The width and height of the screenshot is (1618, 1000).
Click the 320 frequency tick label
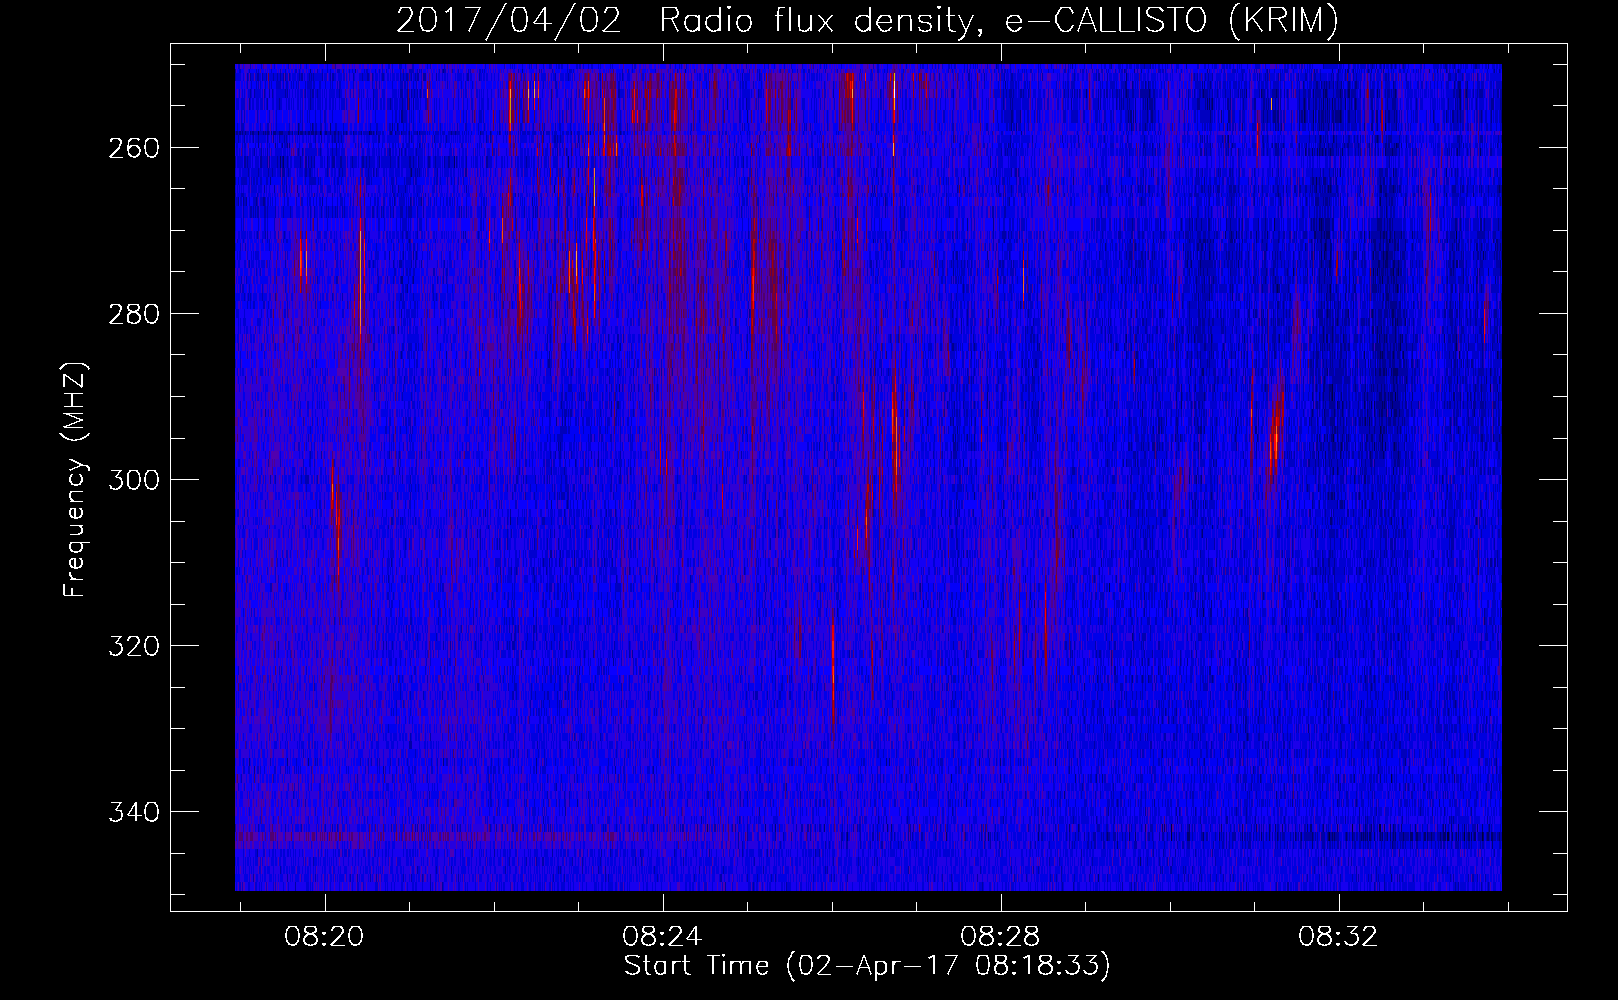(134, 646)
